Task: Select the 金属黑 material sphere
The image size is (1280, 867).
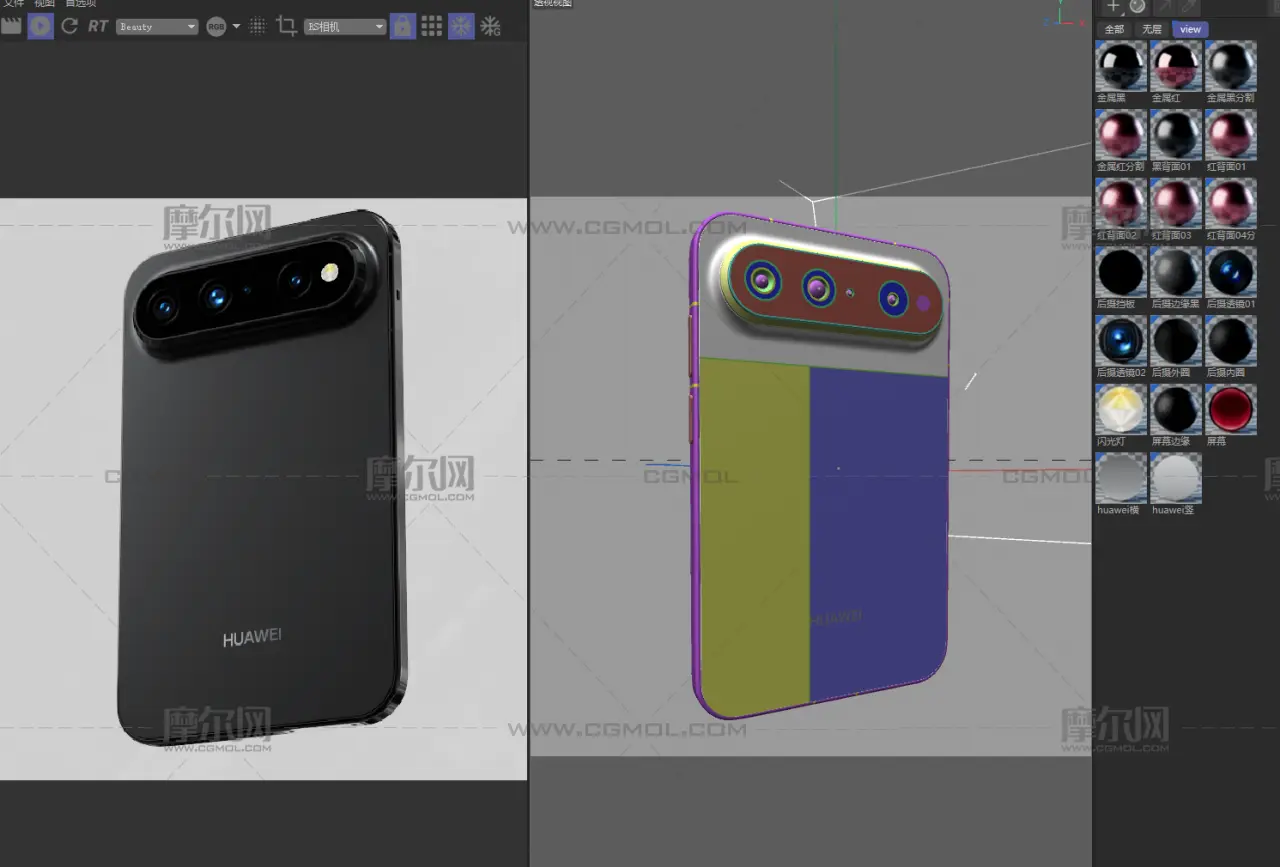Action: [1121, 66]
